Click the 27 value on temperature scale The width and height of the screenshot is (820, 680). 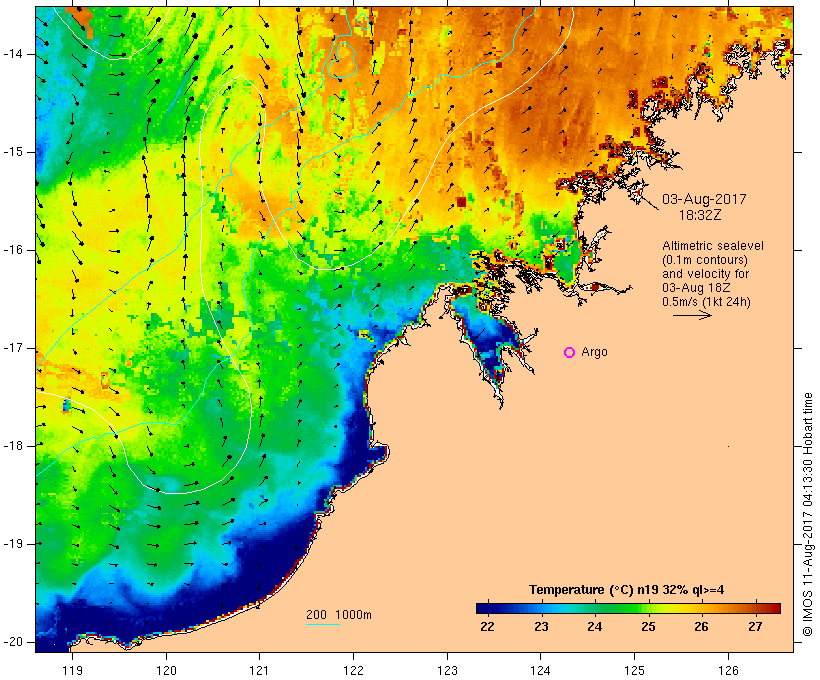(x=755, y=627)
